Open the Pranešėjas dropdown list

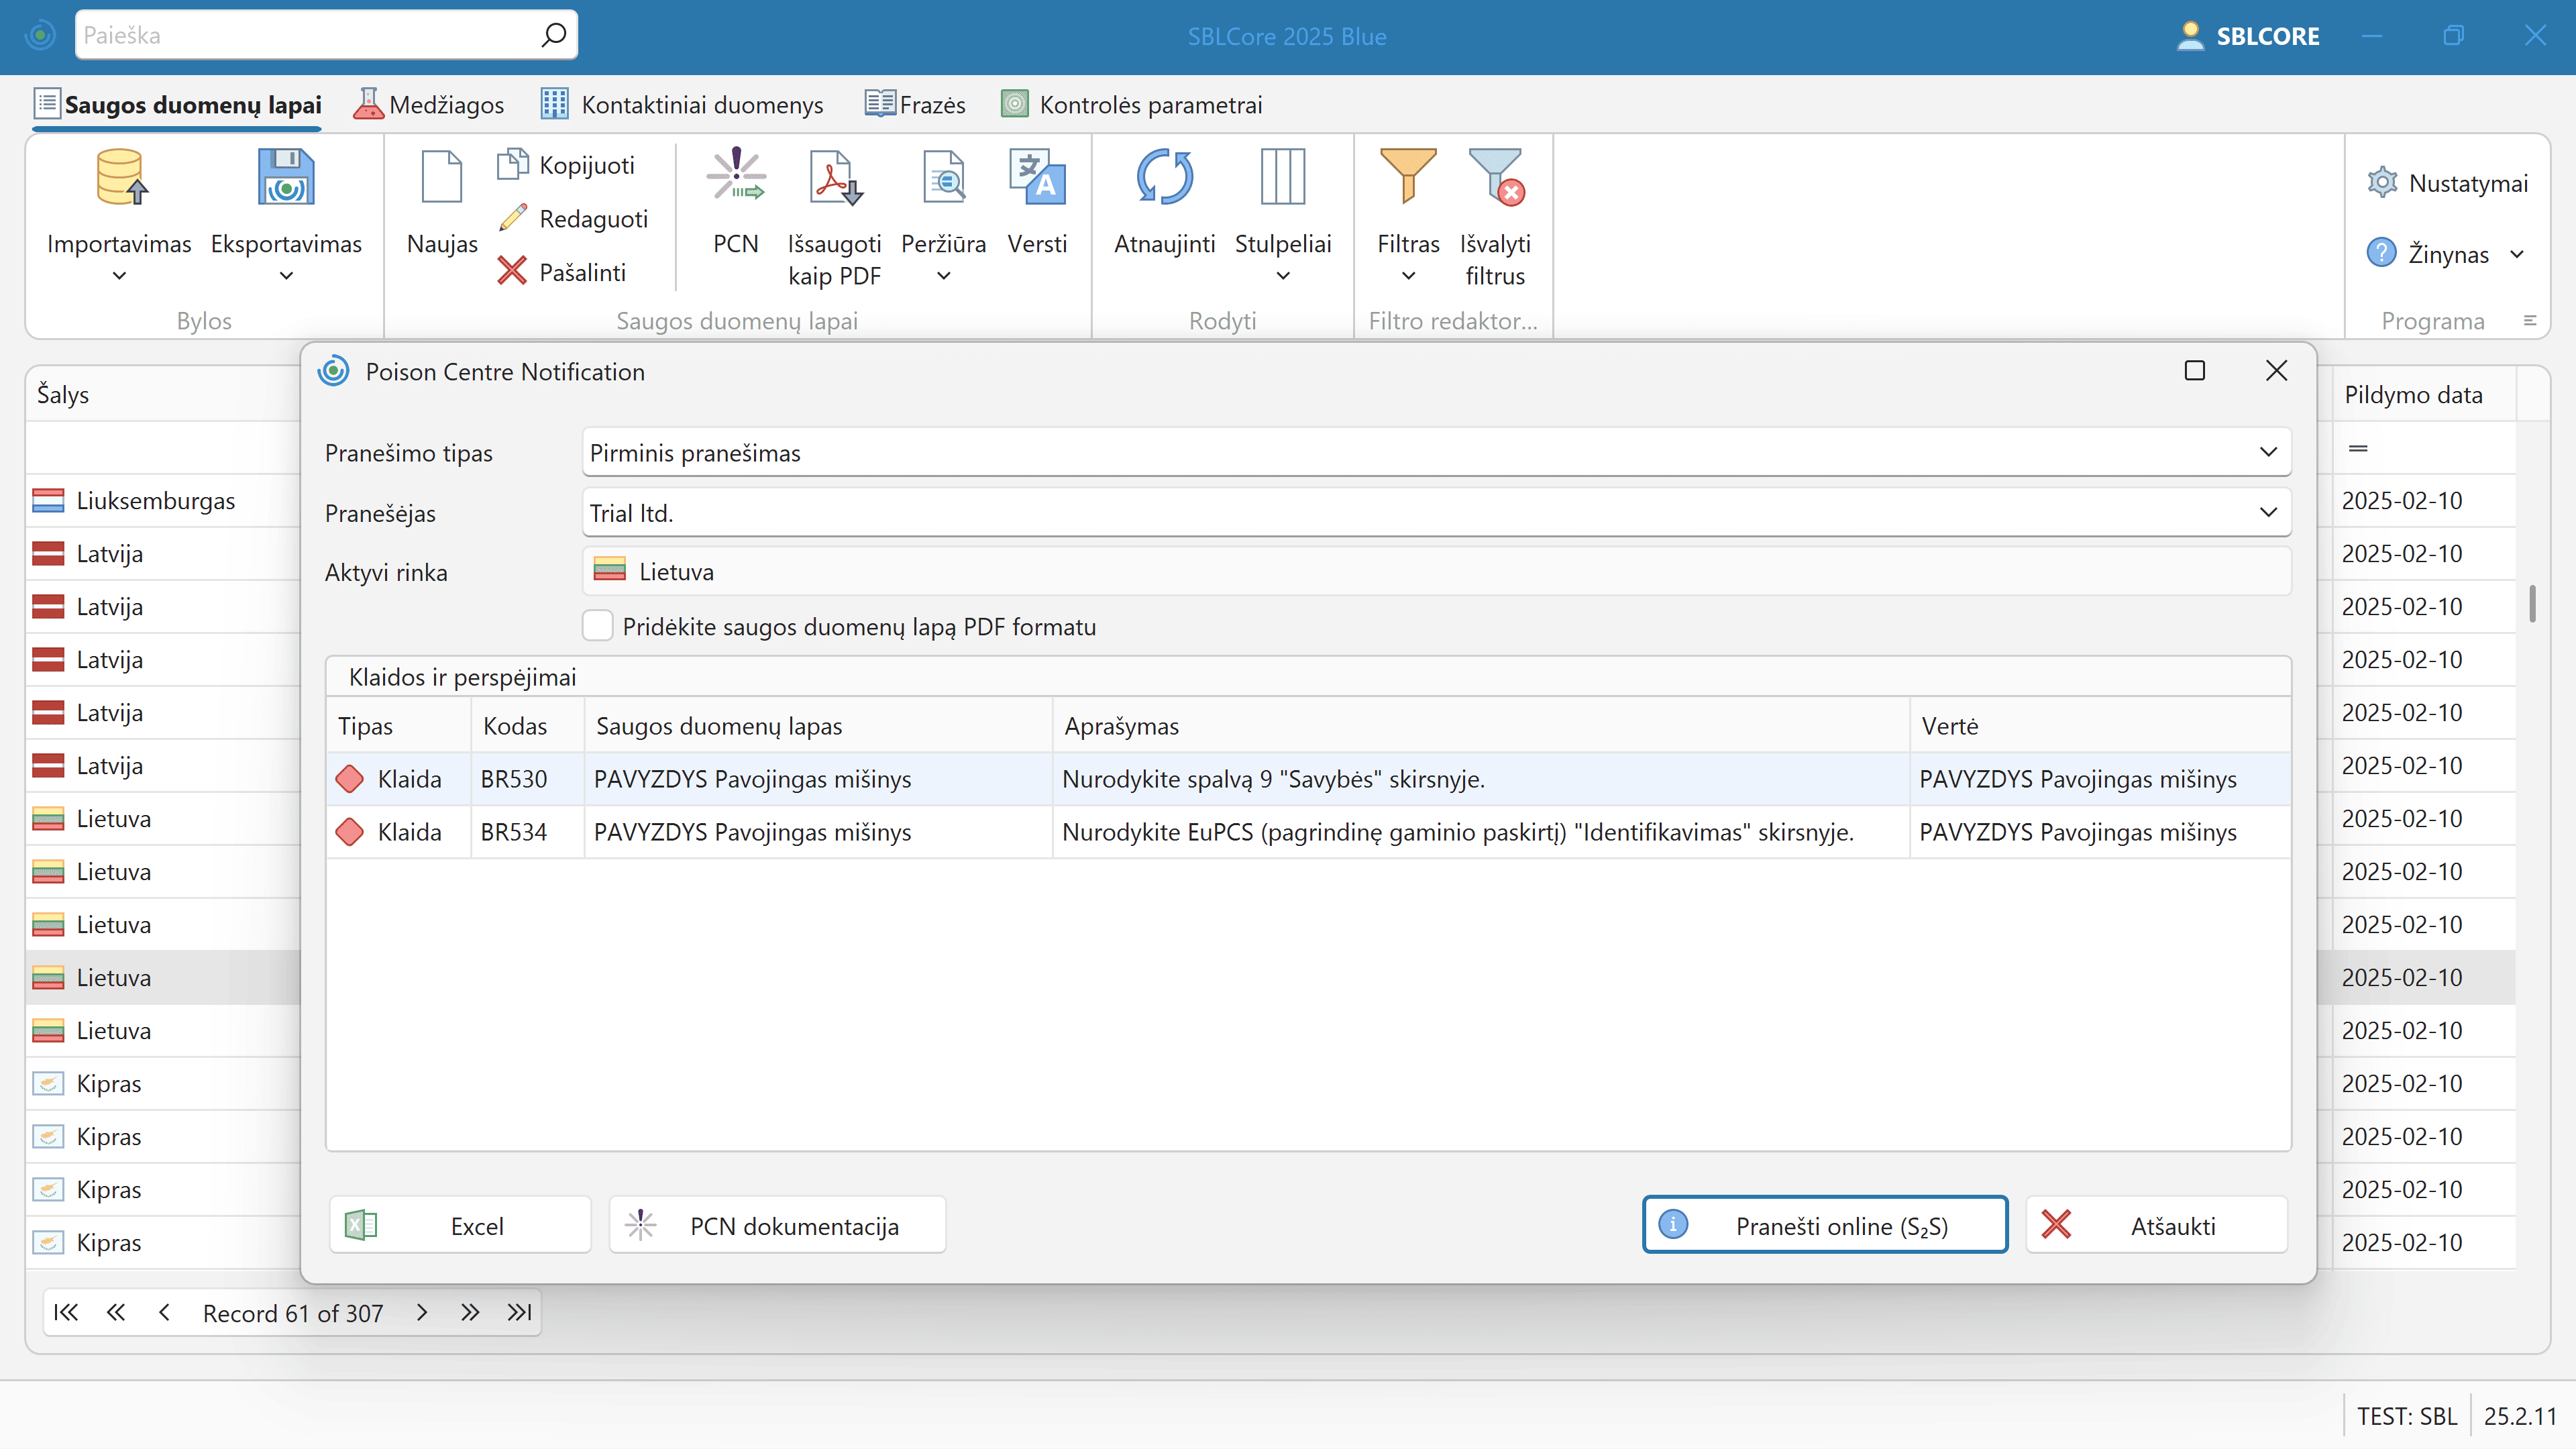click(x=2267, y=512)
